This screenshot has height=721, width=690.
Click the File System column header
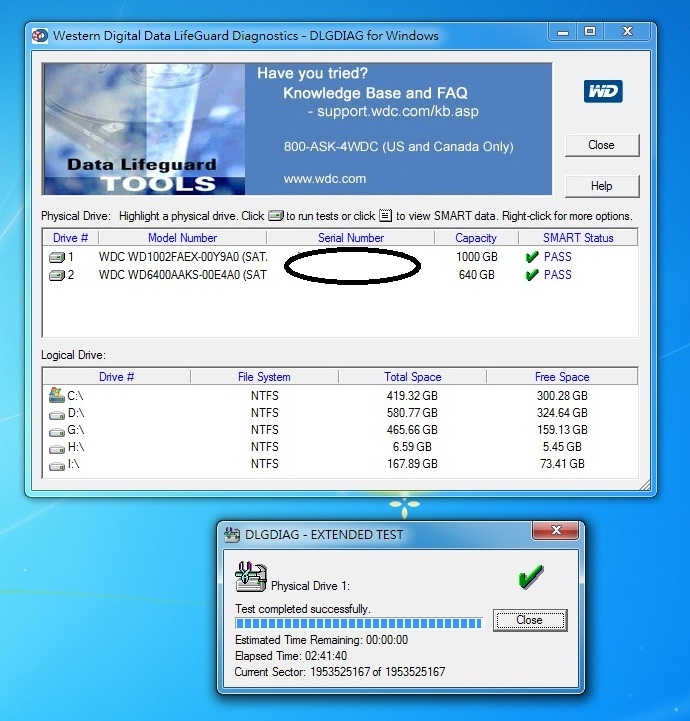coord(264,377)
